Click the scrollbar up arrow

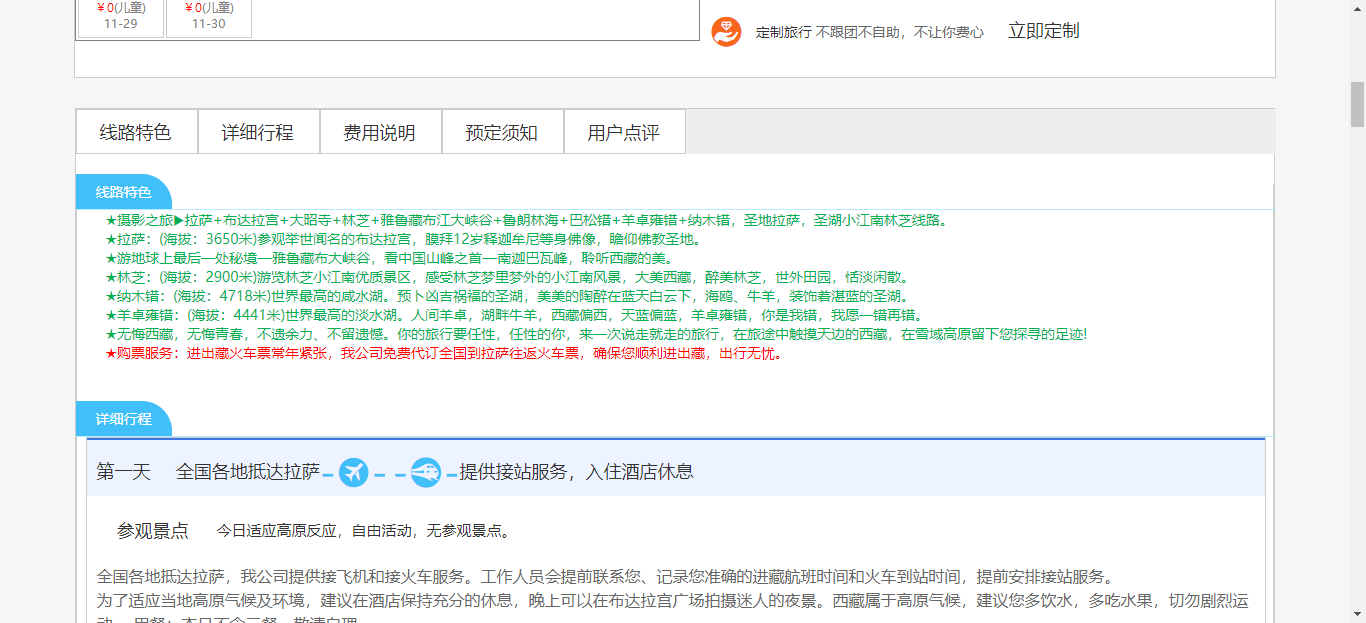pyautogui.click(x=1357, y=8)
